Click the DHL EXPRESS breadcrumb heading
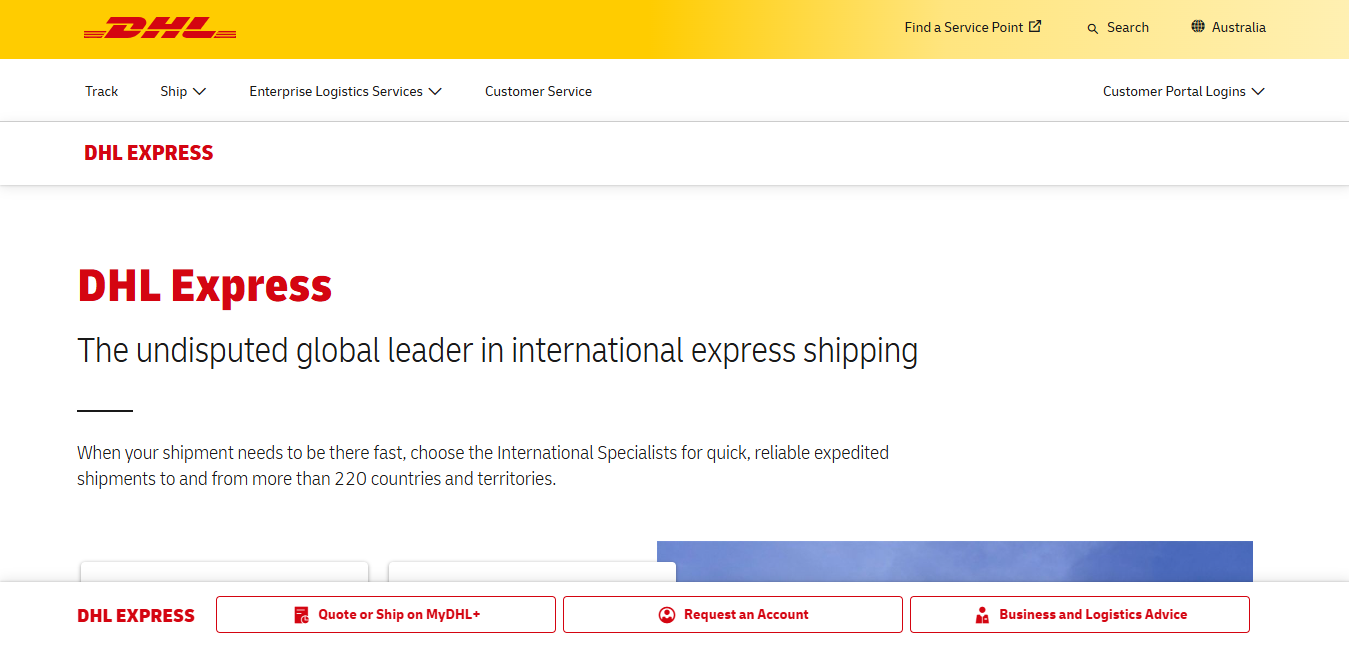The image size is (1349, 647). 148,152
